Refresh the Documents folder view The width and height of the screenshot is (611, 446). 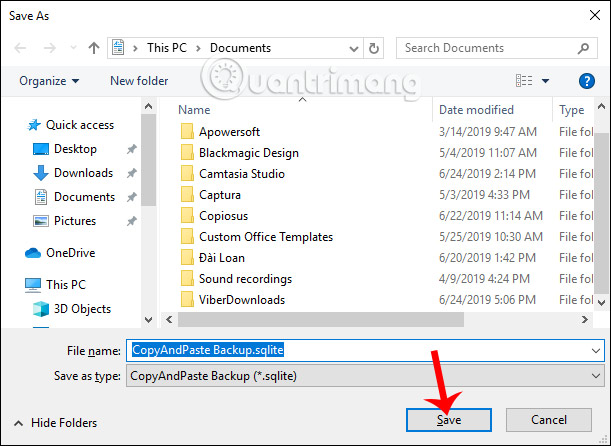(x=374, y=48)
